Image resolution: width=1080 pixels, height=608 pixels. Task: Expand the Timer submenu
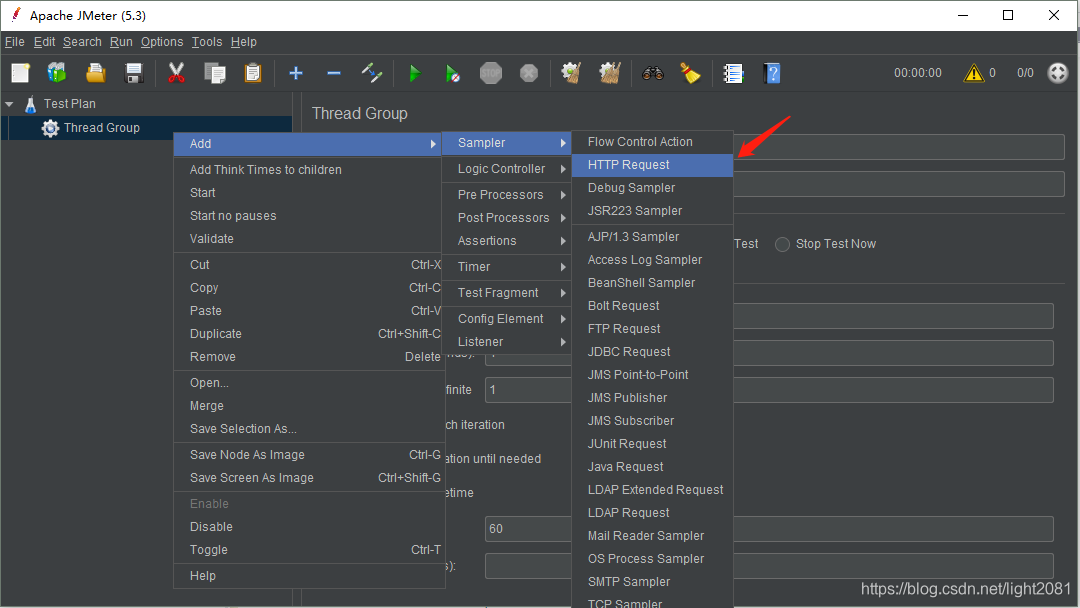coord(506,267)
